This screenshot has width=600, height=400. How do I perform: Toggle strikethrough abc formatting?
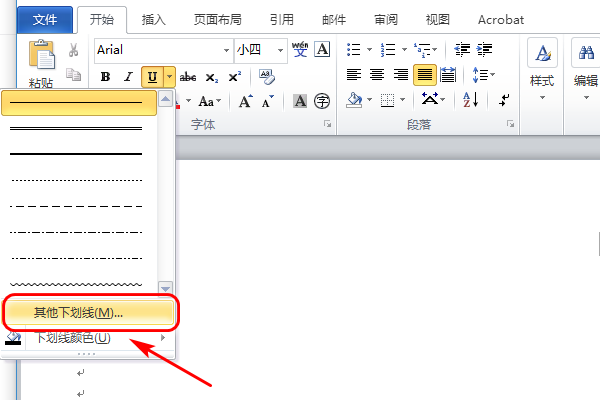pos(188,77)
